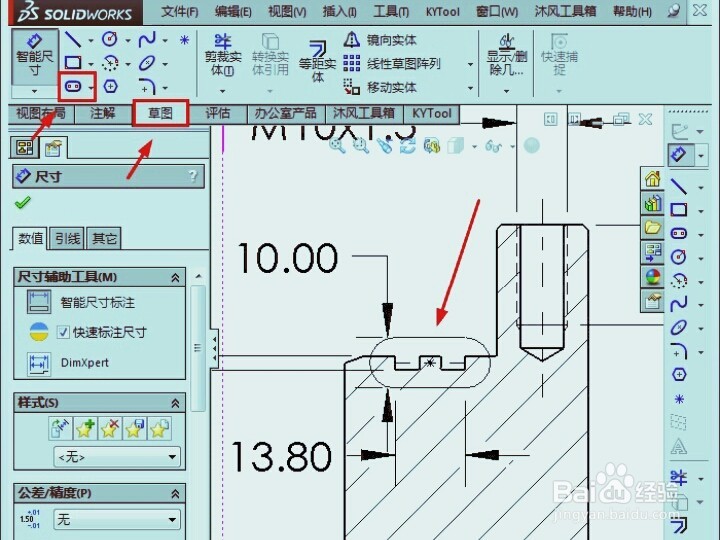Click Move Entities (移动实体)
720x540 pixels.
click(380, 87)
